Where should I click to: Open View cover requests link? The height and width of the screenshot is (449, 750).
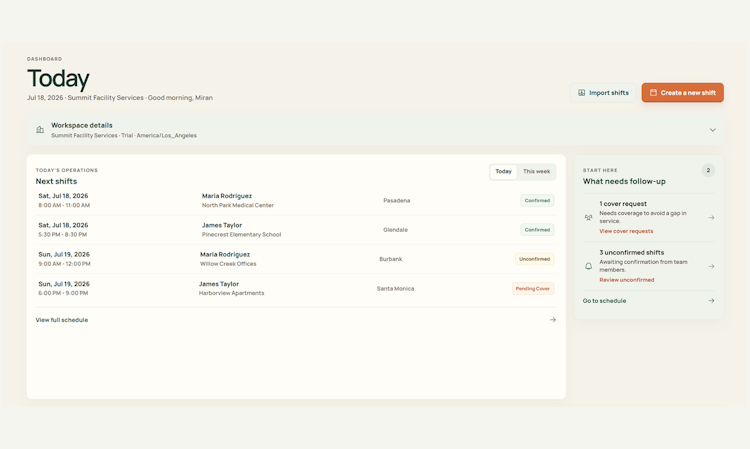(x=626, y=231)
